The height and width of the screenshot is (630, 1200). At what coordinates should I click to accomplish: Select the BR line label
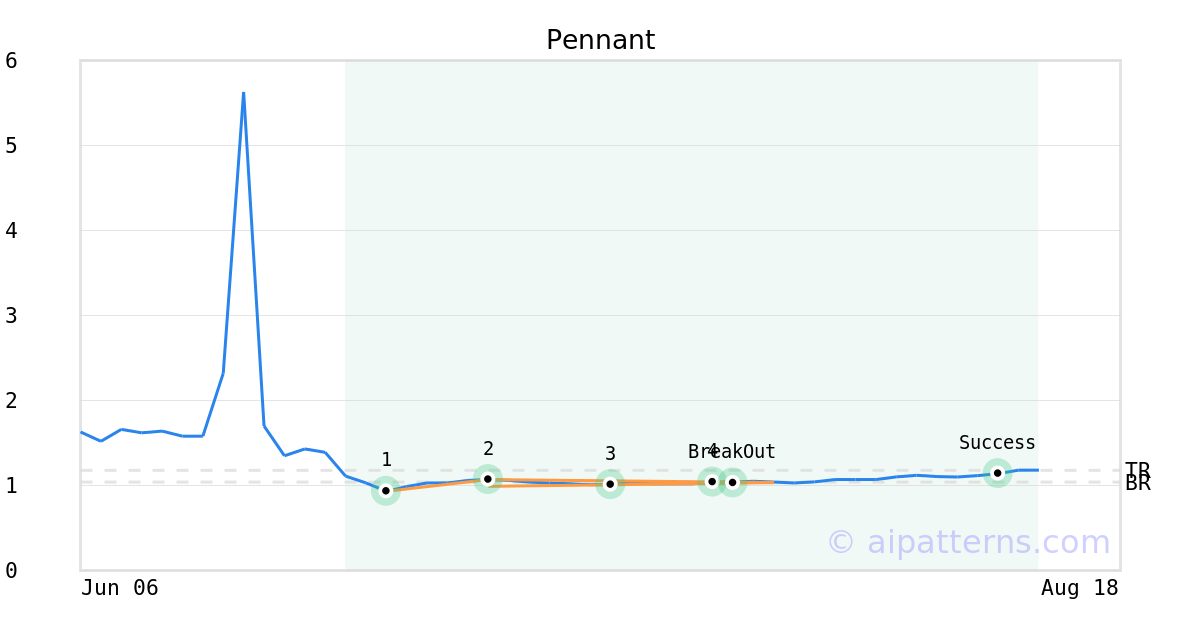click(x=1137, y=484)
